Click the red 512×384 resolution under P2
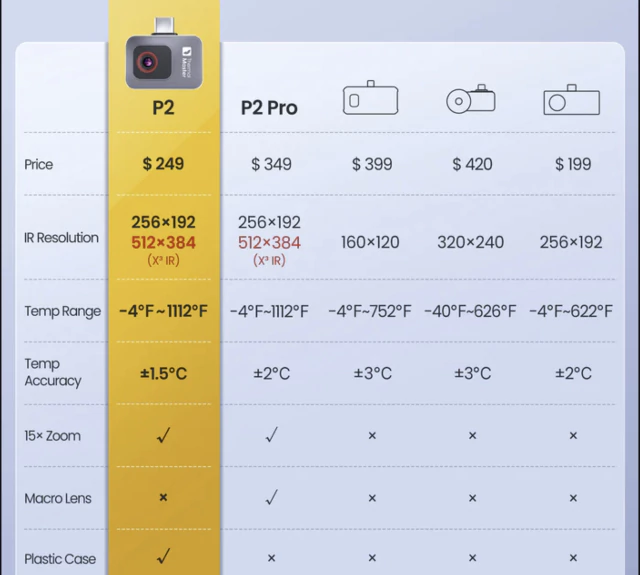This screenshot has height=575, width=640. 163,243
